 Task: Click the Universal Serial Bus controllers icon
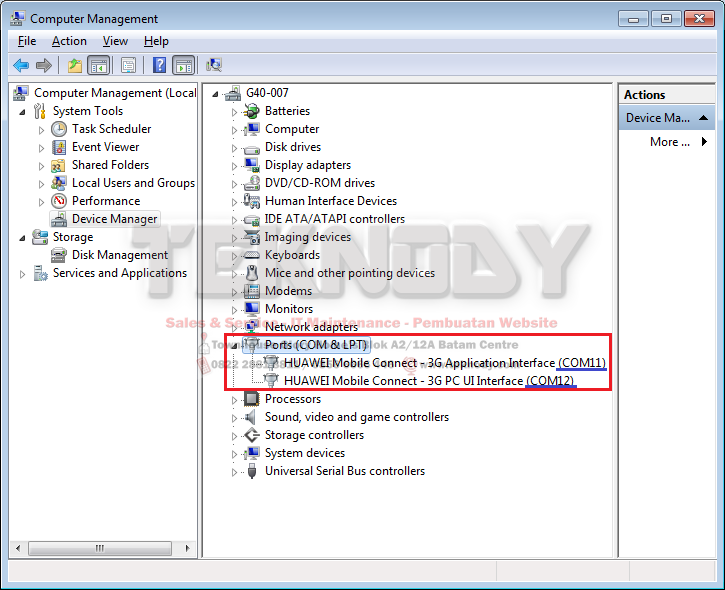click(252, 471)
